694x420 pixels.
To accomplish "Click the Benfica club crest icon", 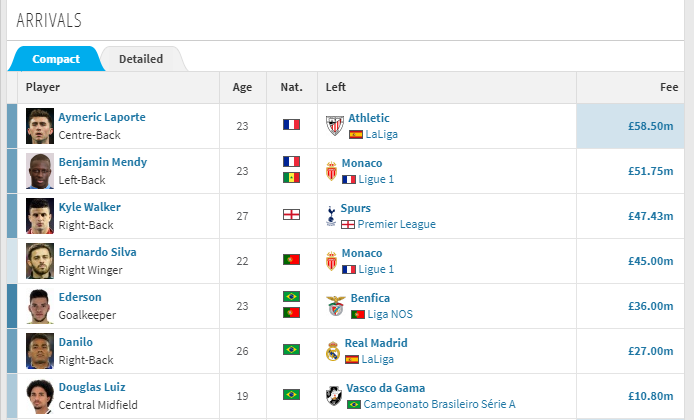I will tap(334, 306).
